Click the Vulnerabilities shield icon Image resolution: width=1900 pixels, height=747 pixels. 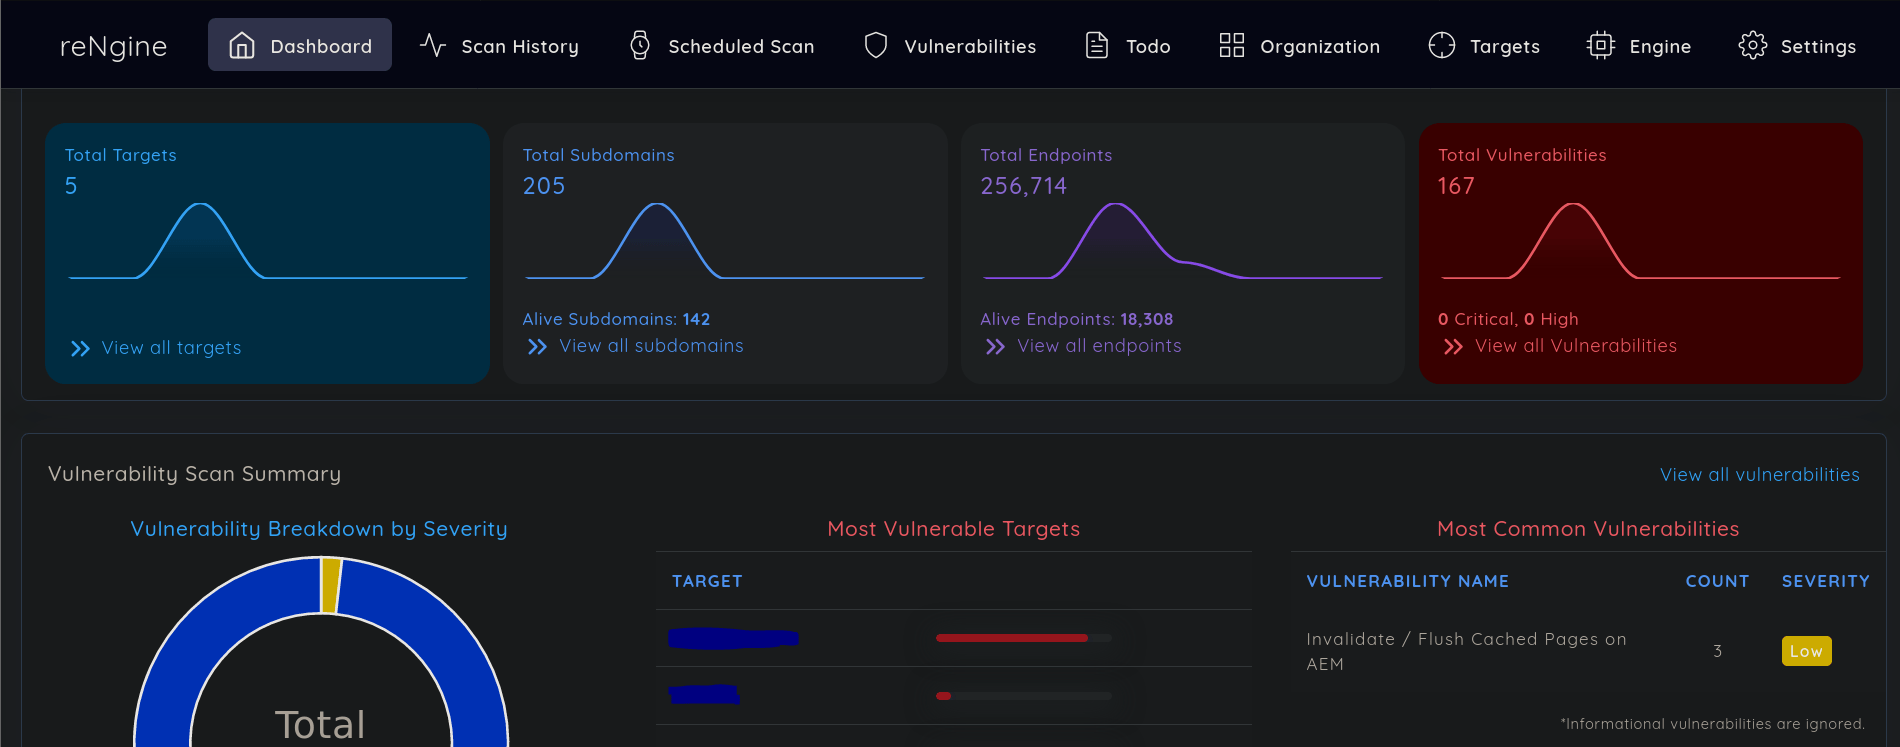(876, 45)
